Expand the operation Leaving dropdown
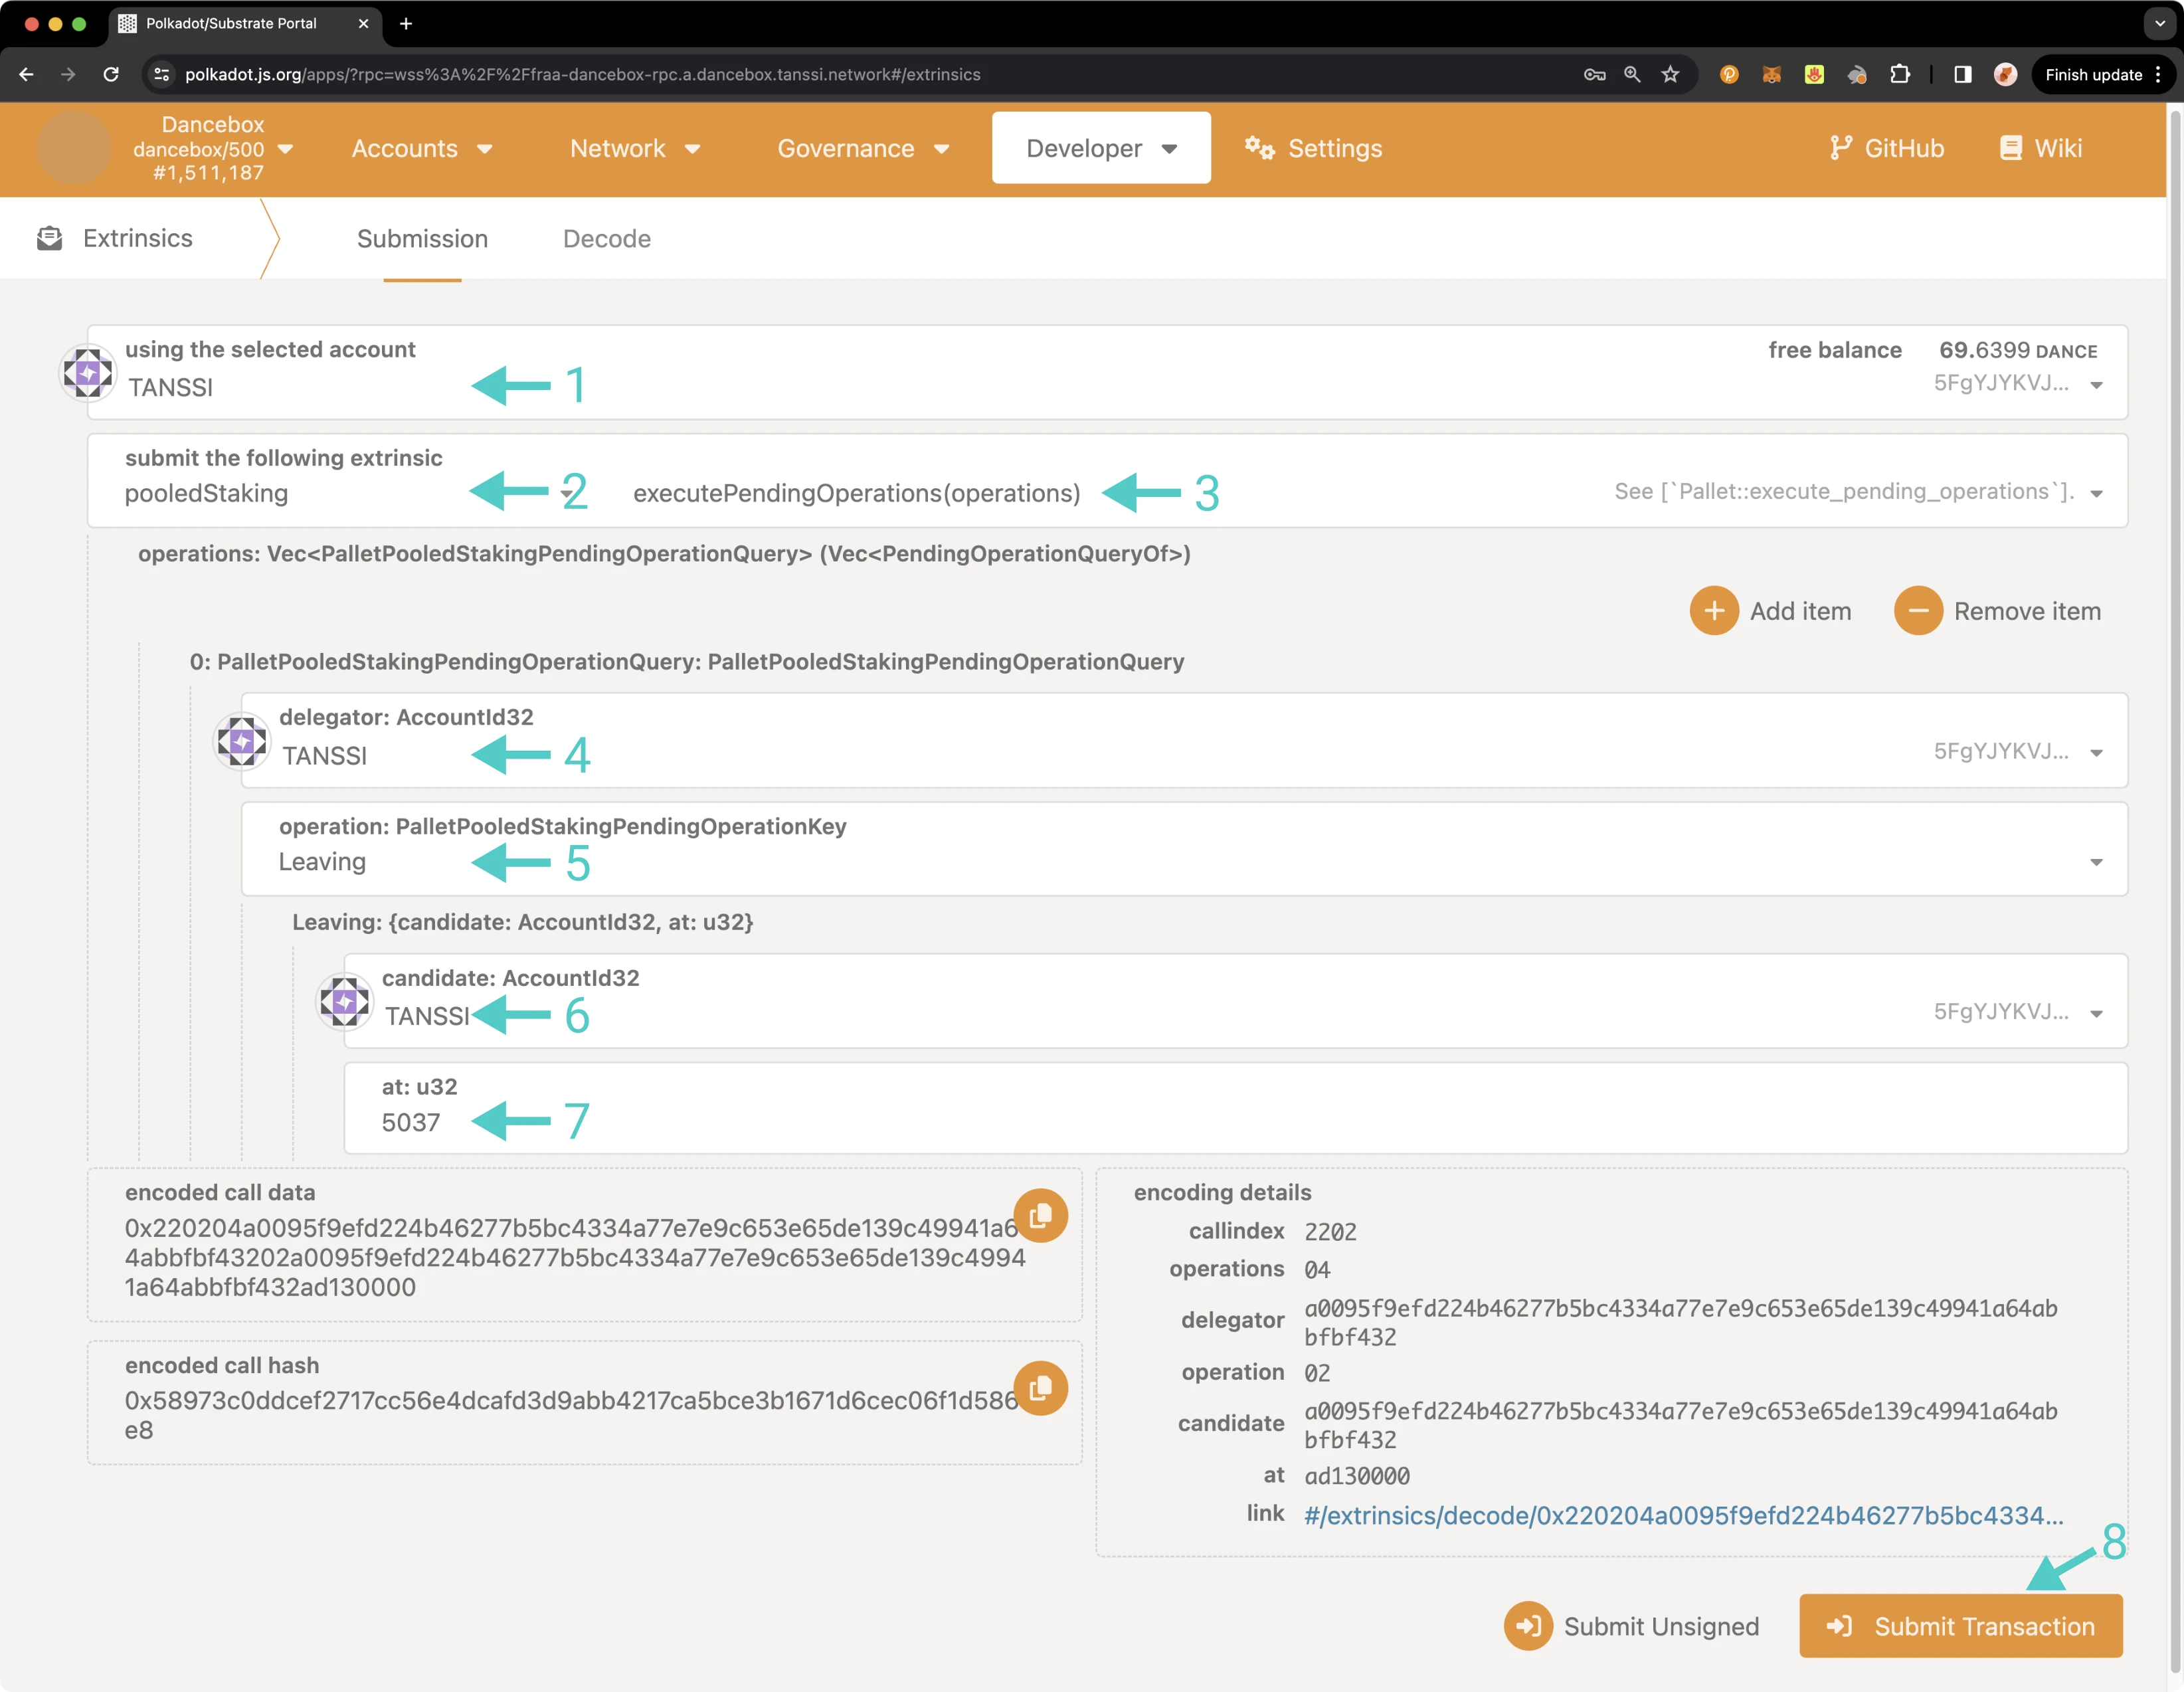This screenshot has width=2184, height=1692. (2099, 864)
